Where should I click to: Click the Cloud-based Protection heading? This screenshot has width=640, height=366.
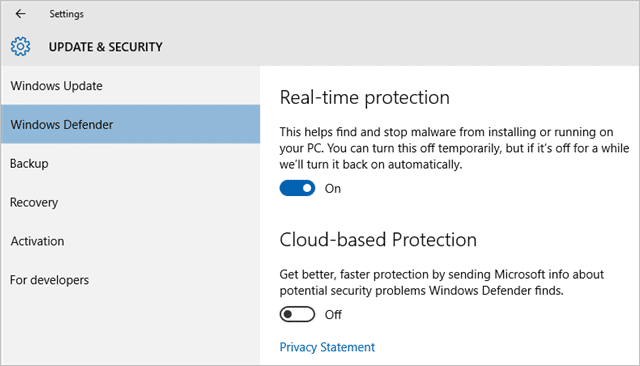[x=378, y=240]
